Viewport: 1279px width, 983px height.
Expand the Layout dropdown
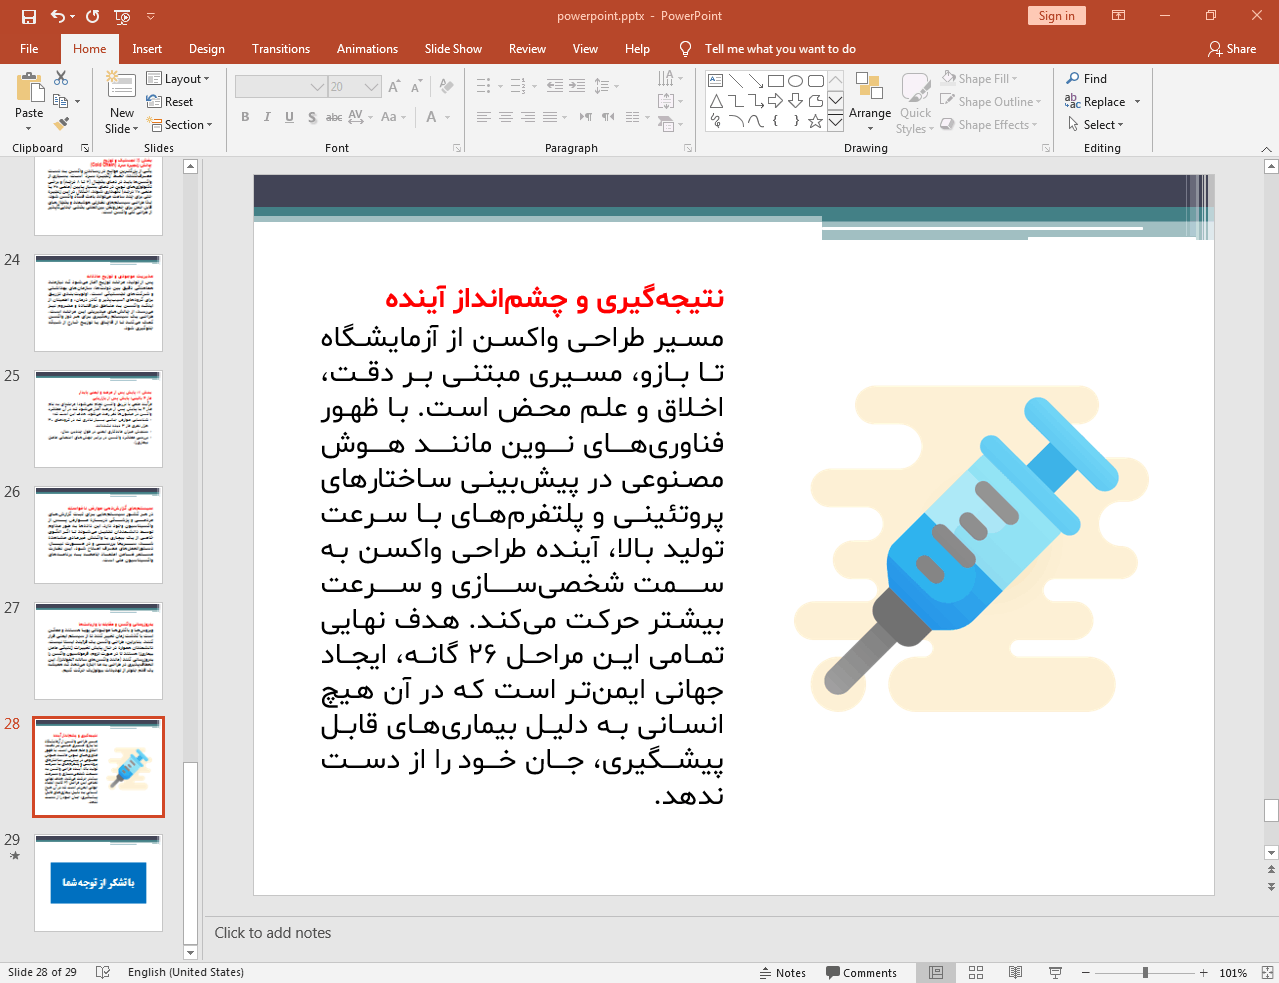(x=178, y=79)
